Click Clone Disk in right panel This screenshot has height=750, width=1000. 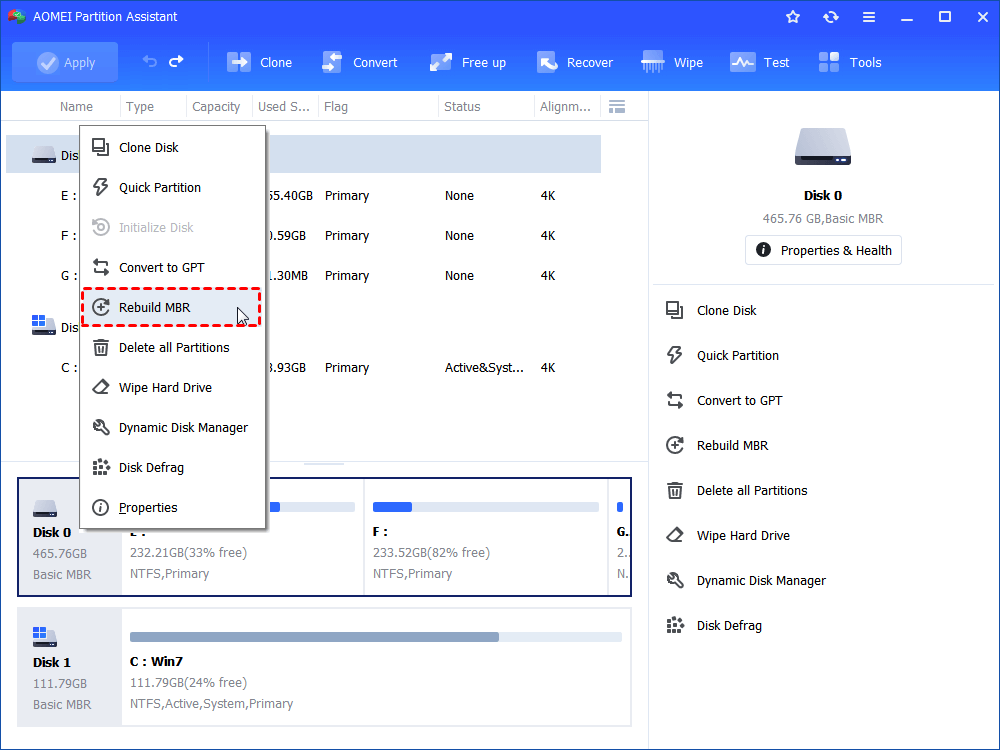pos(711,311)
